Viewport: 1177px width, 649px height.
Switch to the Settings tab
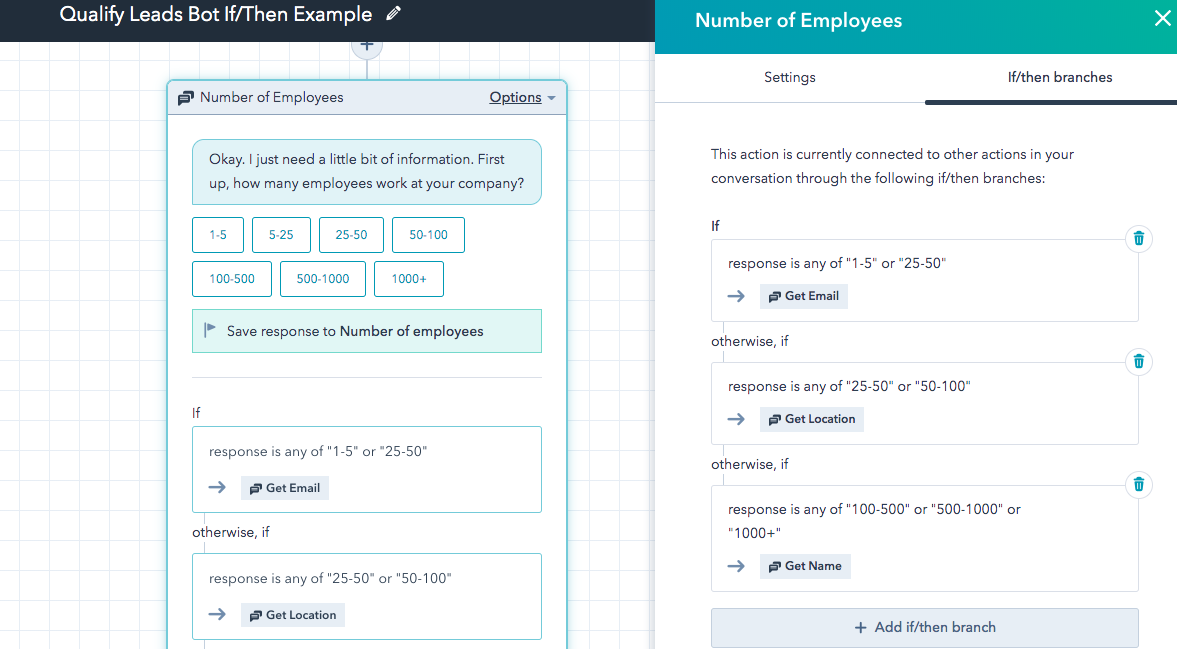click(789, 77)
